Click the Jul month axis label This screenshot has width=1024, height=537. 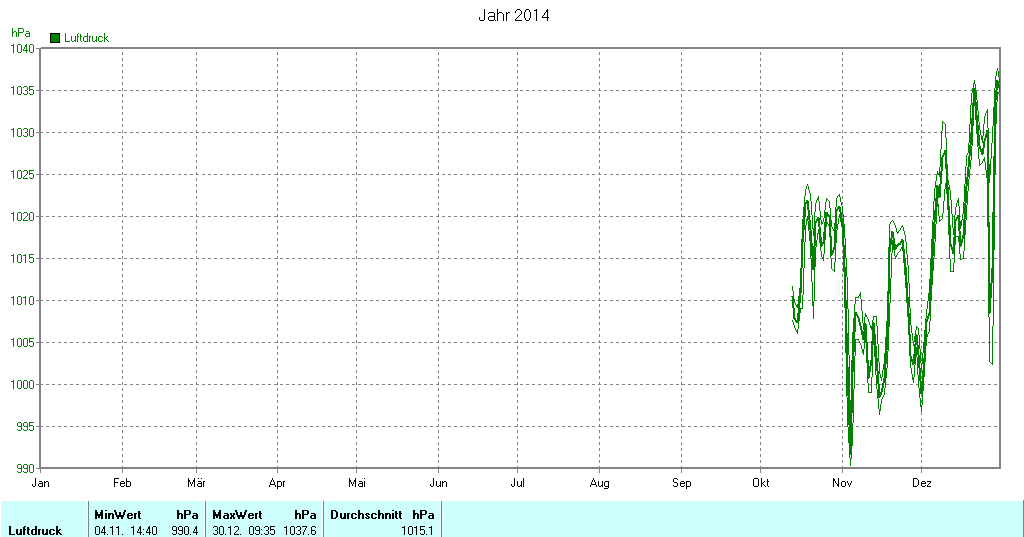click(x=518, y=483)
